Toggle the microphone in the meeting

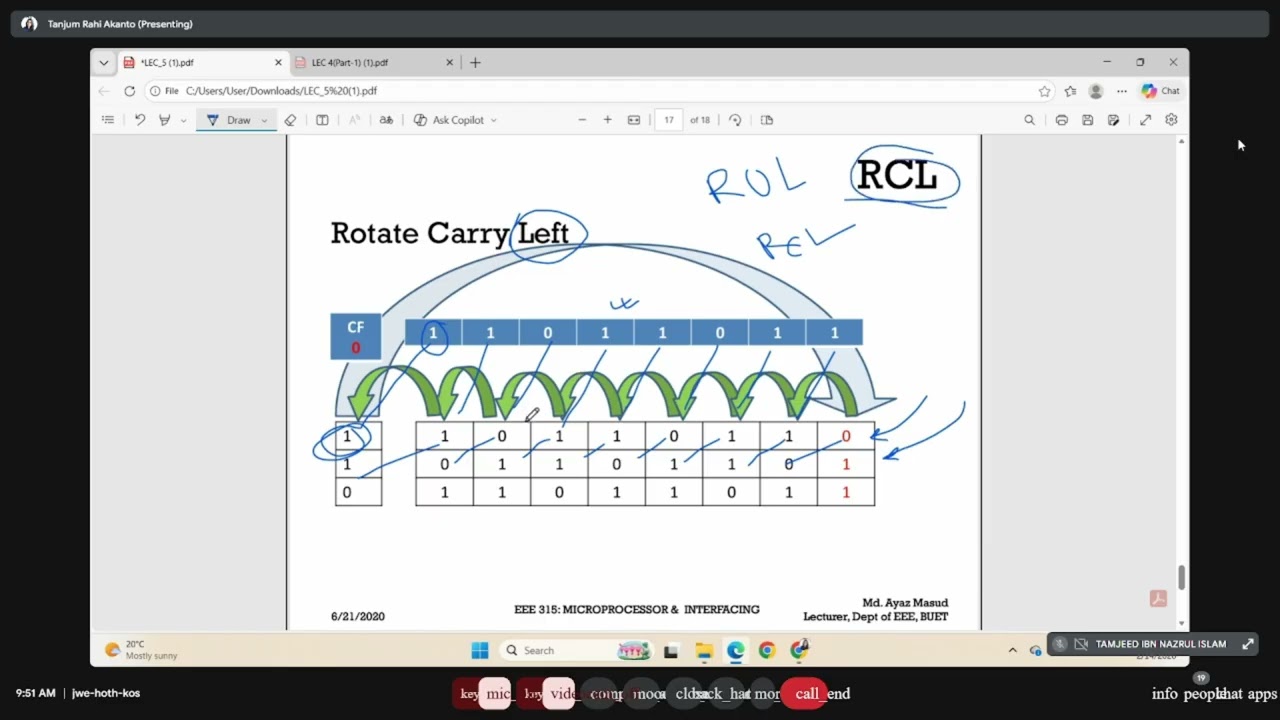pos(495,693)
